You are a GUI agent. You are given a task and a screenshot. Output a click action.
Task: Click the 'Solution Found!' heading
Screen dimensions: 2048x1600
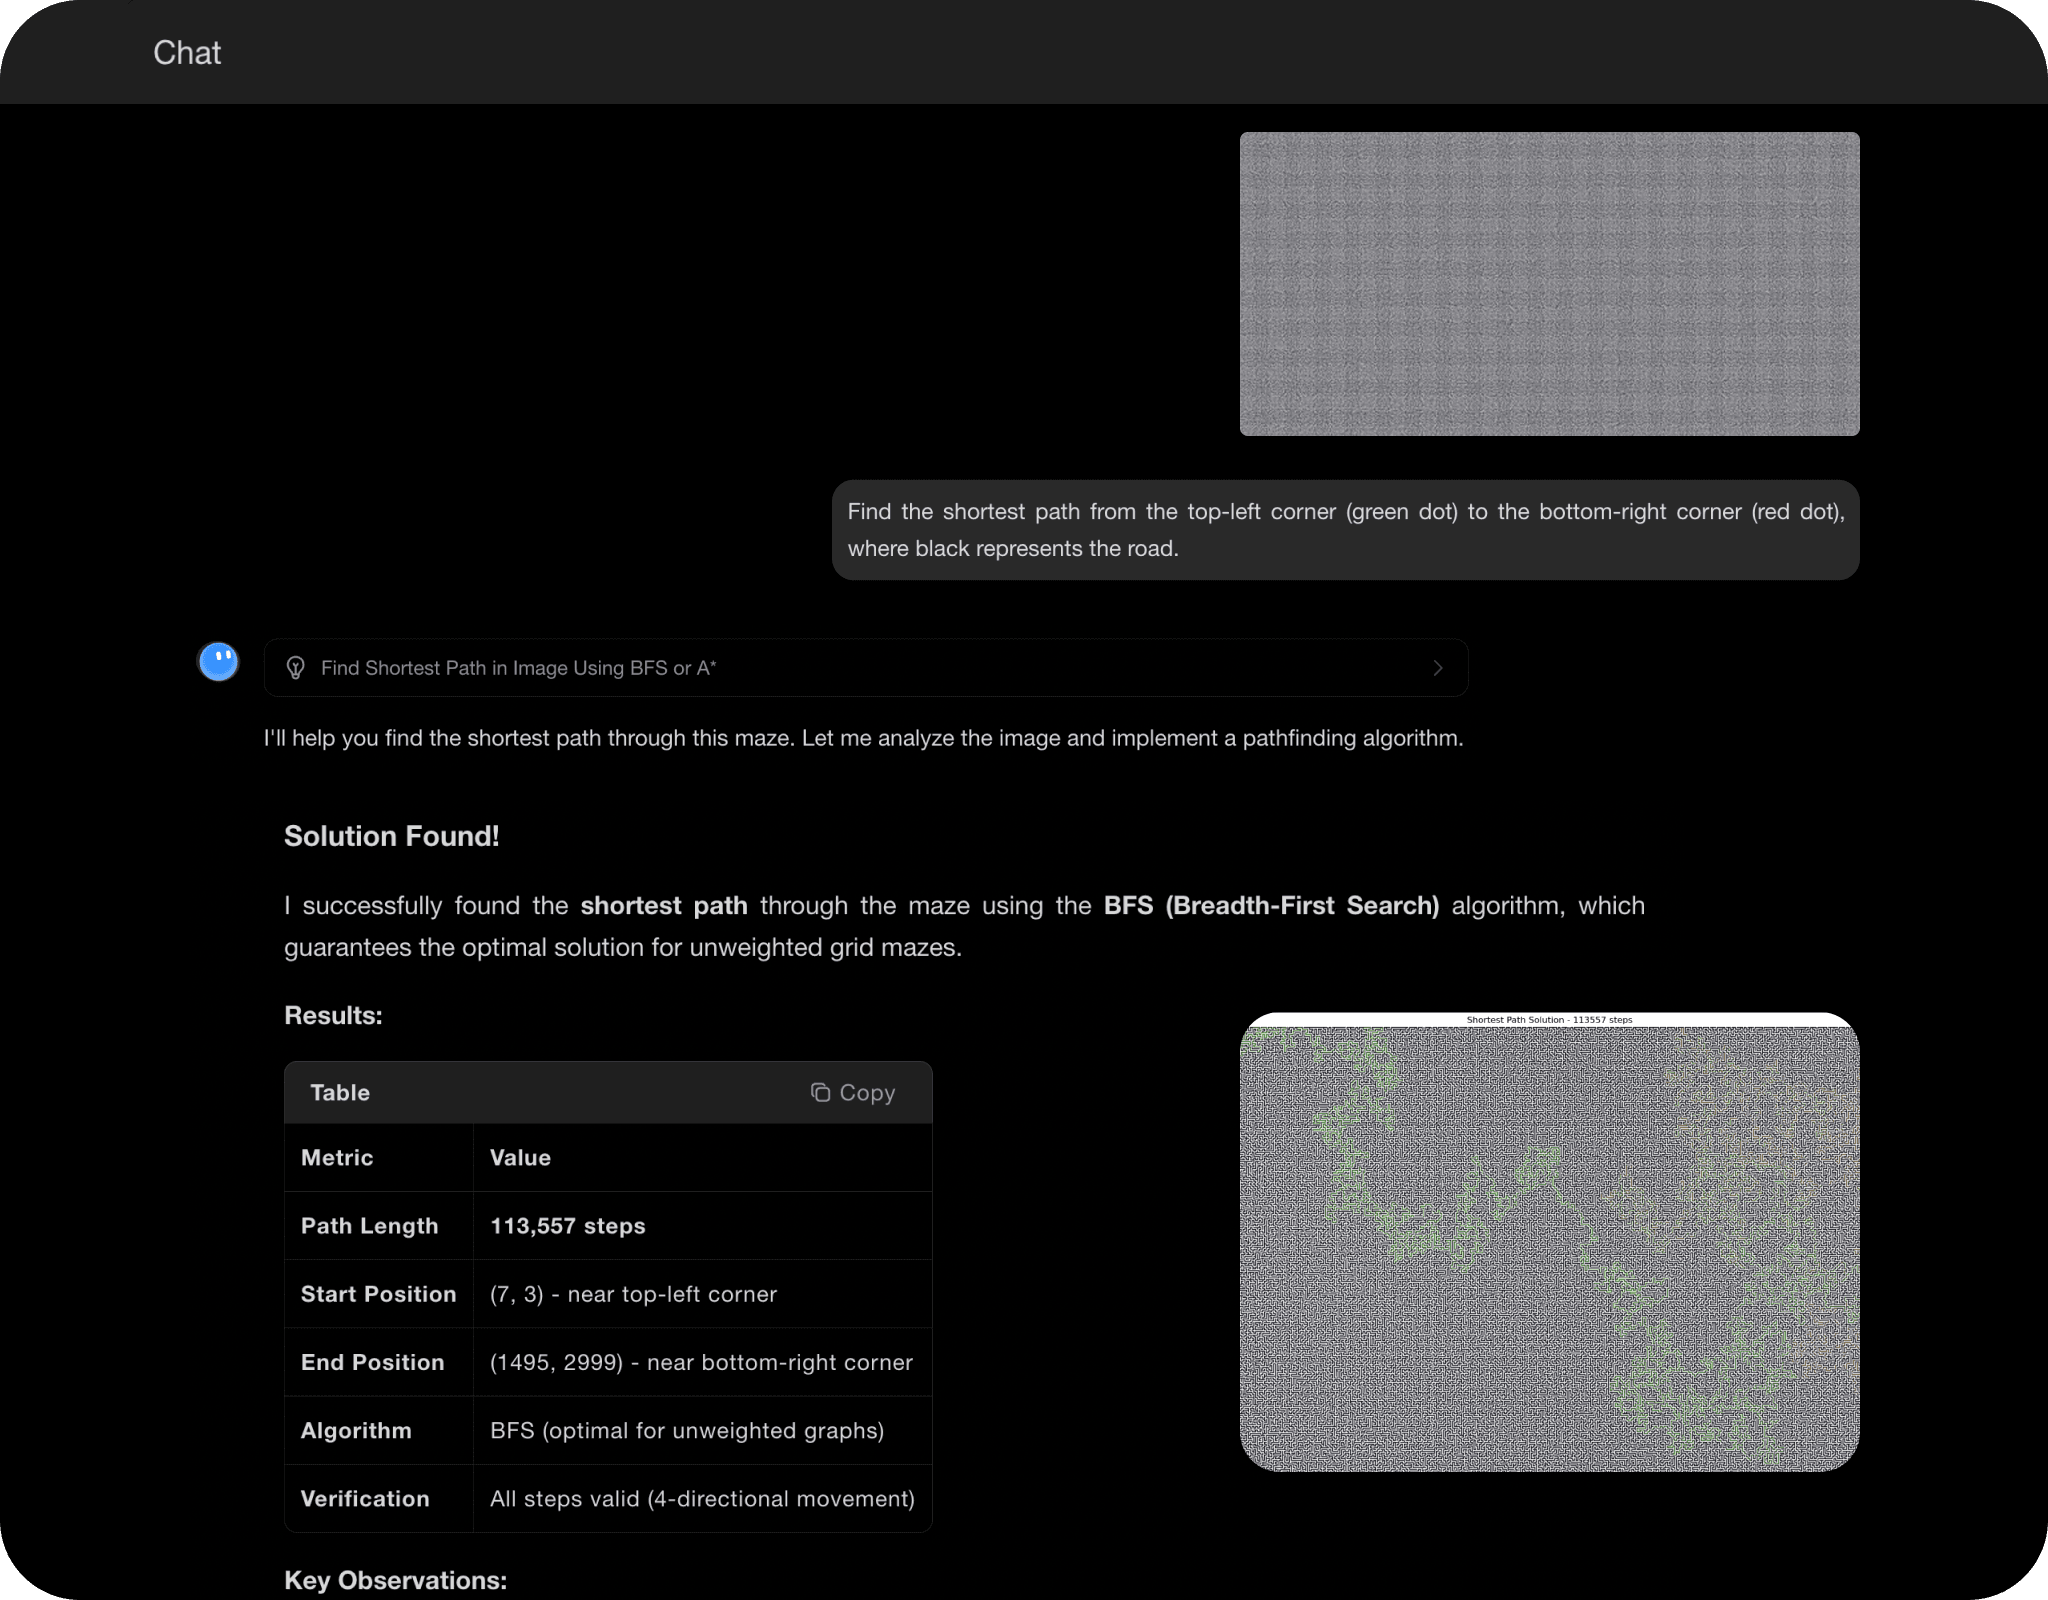click(391, 836)
